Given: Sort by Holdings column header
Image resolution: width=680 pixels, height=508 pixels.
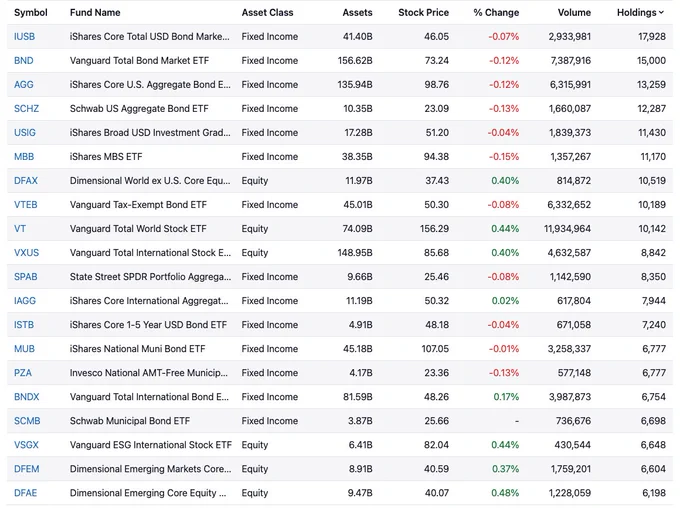Looking at the screenshot, I should [640, 13].
